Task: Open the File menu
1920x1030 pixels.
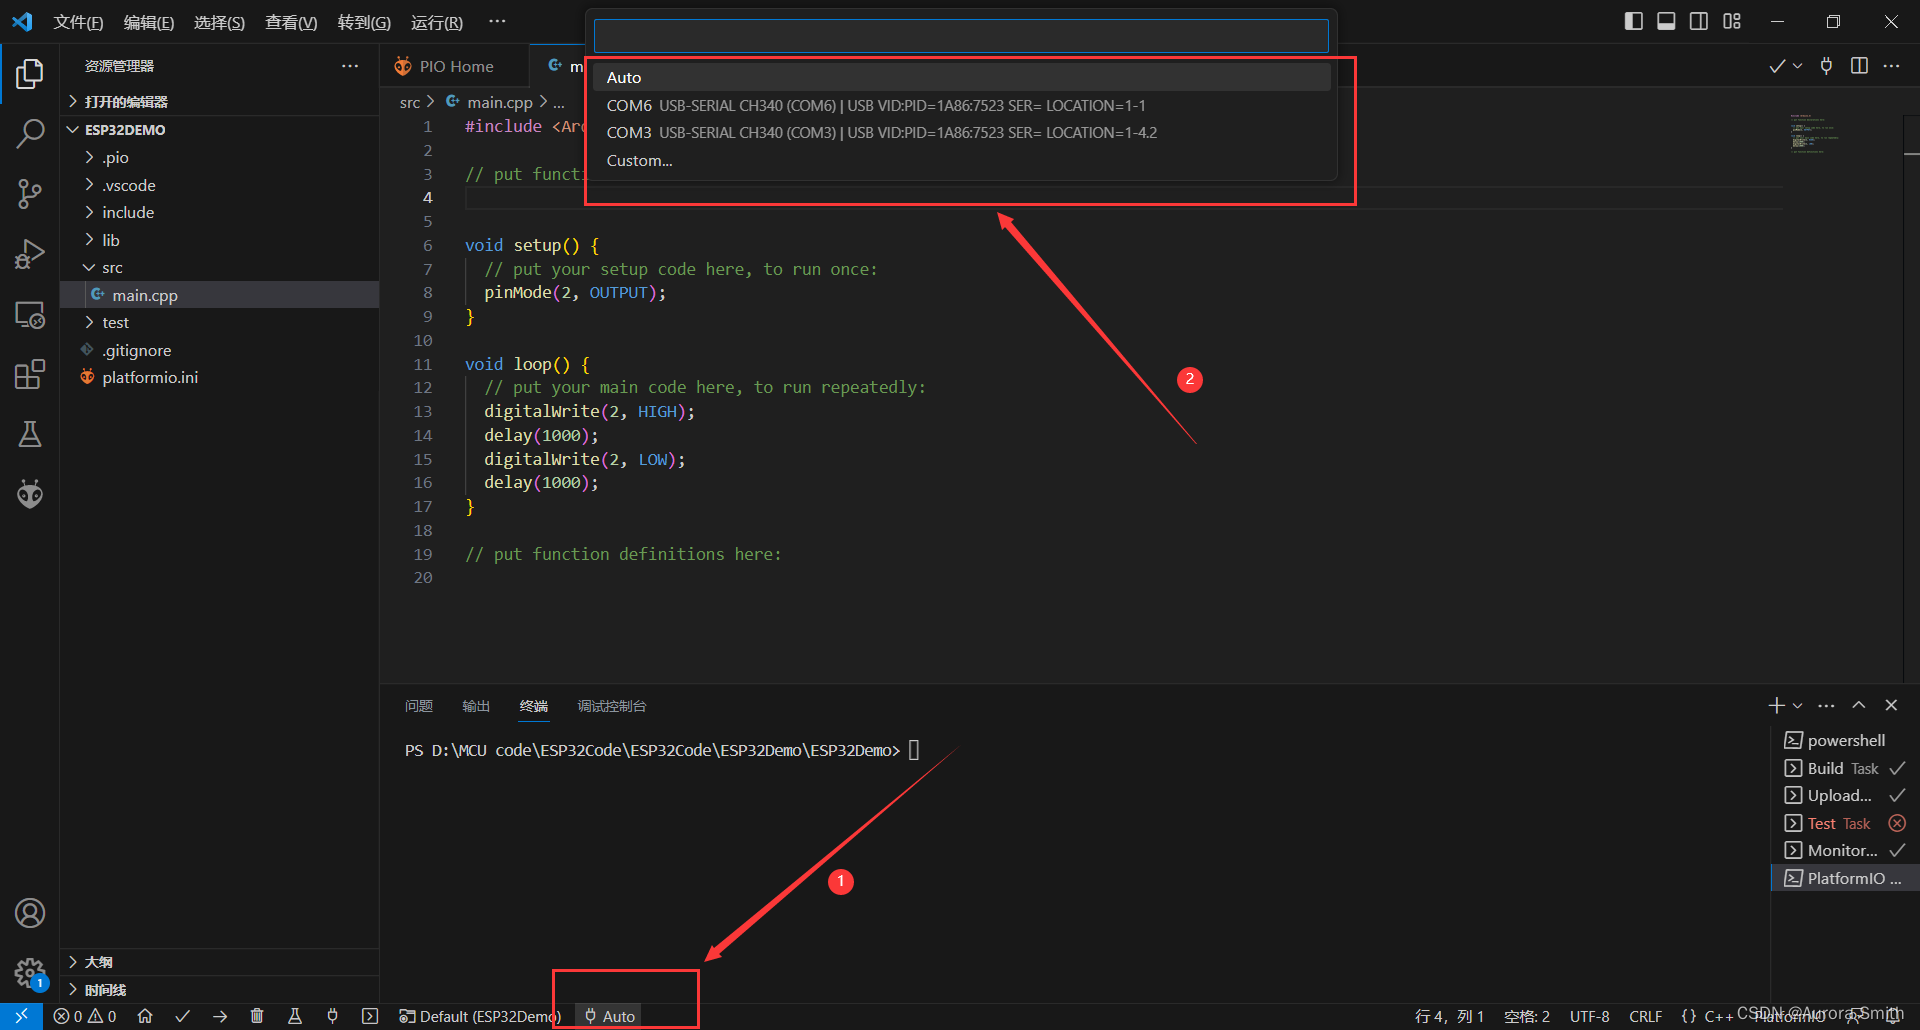Action: [78, 22]
